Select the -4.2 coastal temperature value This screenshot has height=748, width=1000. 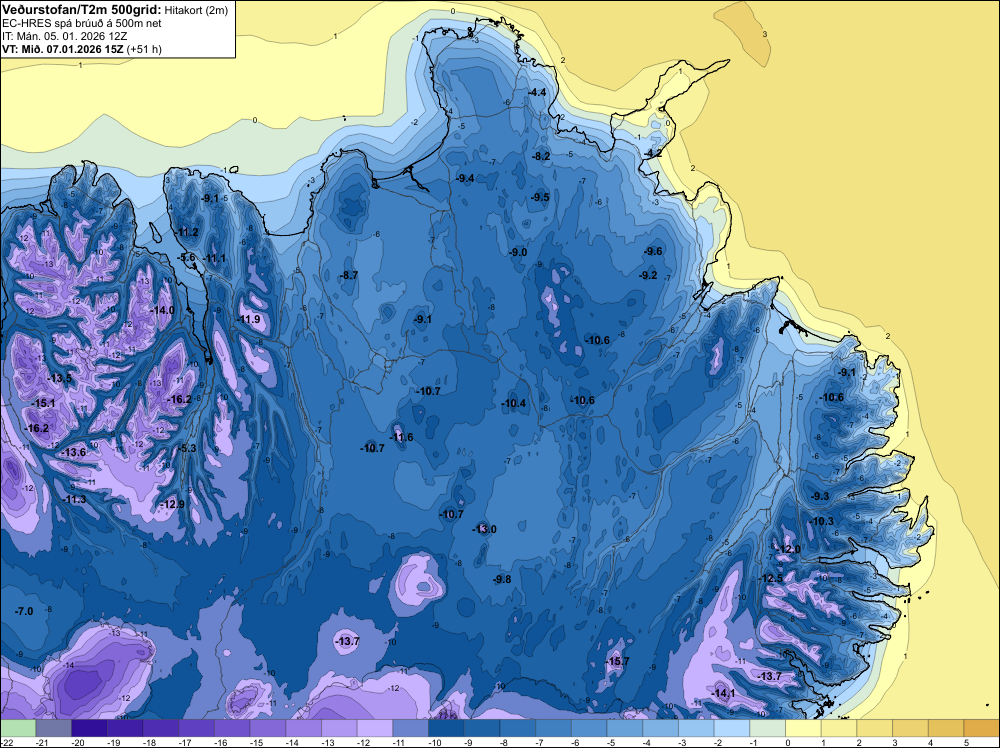[x=653, y=154]
